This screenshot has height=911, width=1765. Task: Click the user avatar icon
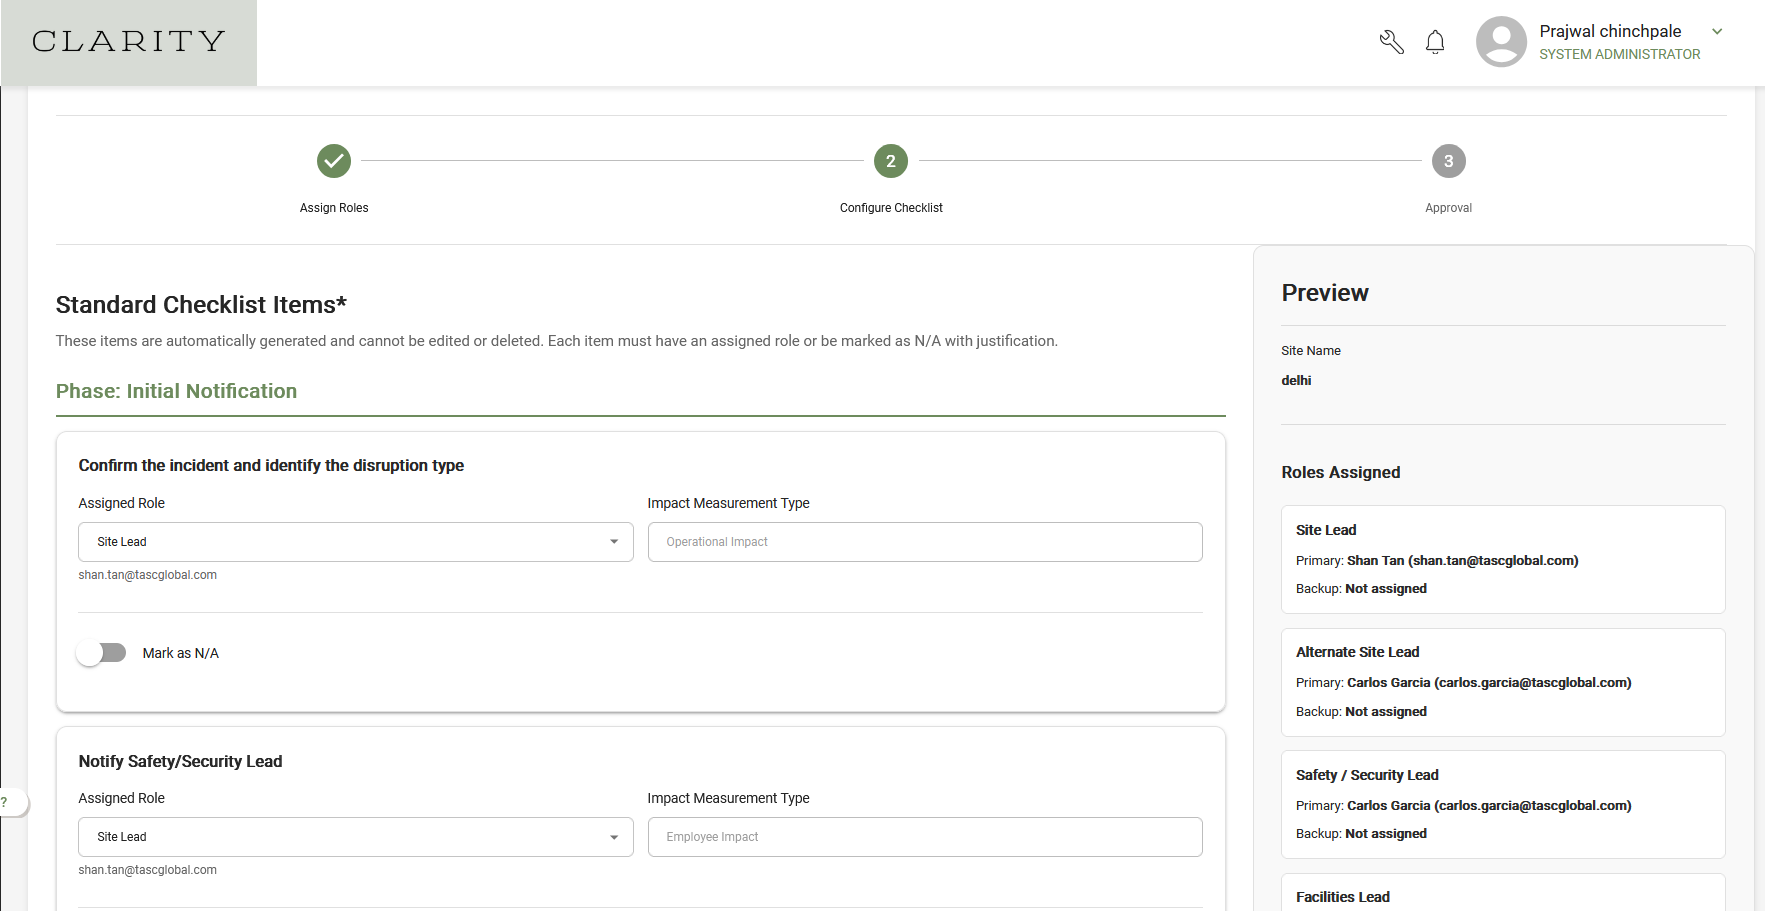pyautogui.click(x=1501, y=42)
